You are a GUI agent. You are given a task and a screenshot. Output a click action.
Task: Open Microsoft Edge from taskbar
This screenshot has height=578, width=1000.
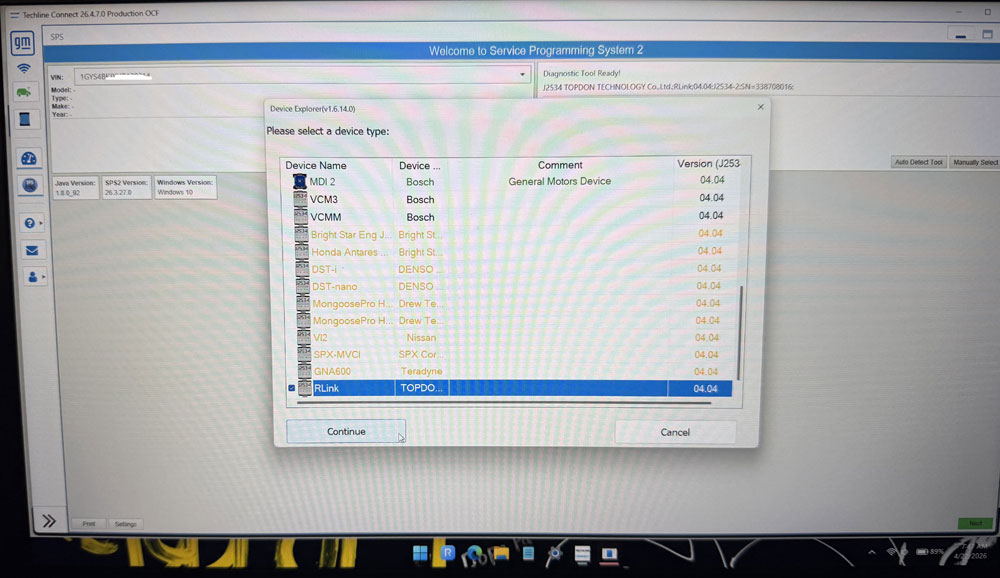tap(474, 554)
